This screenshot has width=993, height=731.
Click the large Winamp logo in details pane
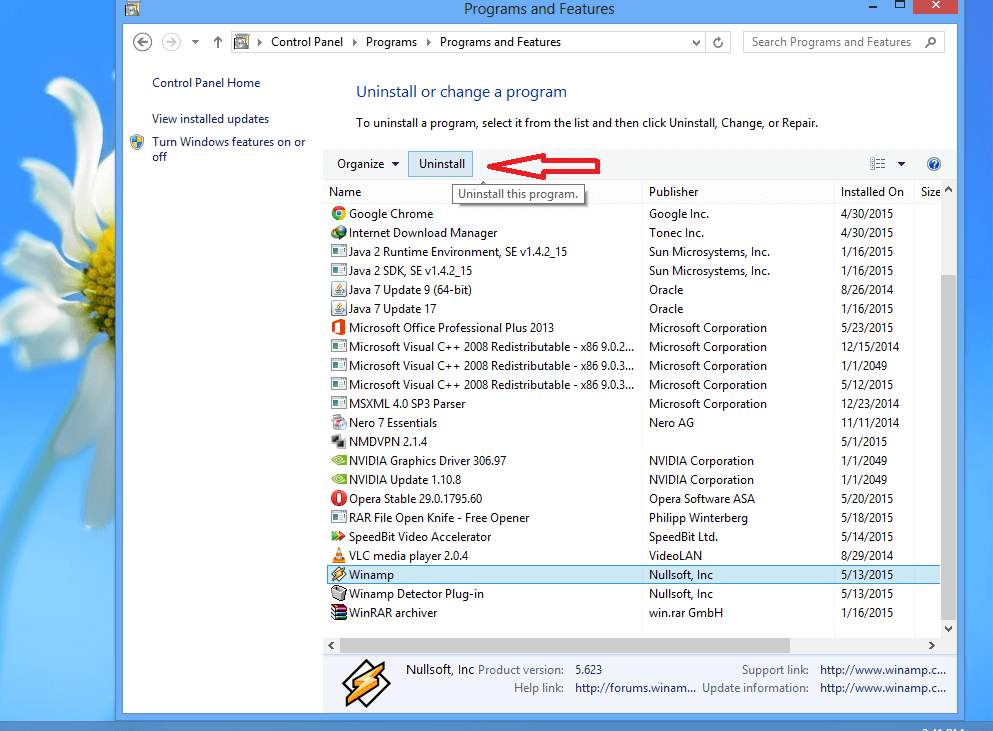[x=366, y=683]
